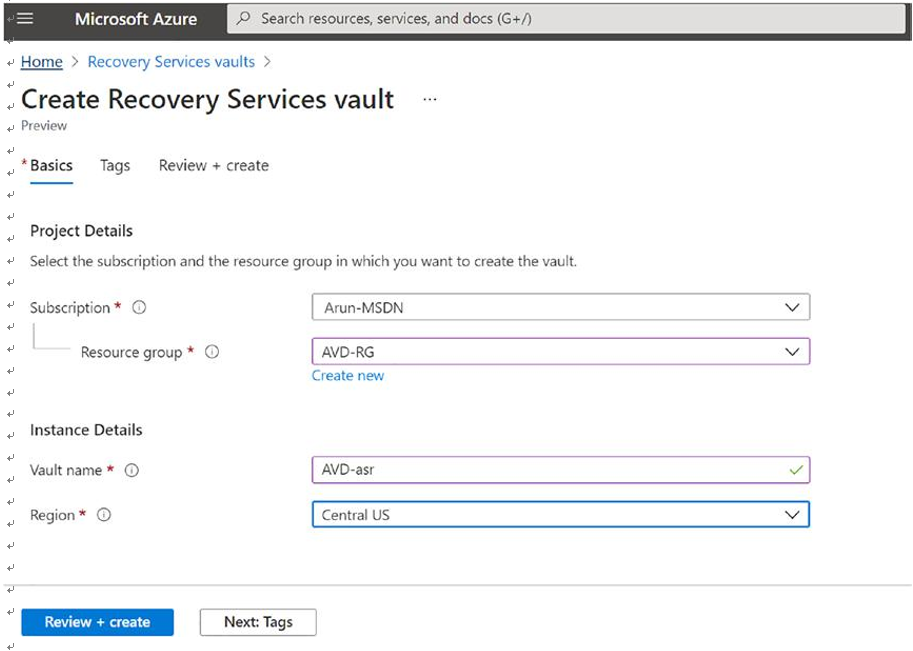Click the Subscription field label

tap(70, 307)
